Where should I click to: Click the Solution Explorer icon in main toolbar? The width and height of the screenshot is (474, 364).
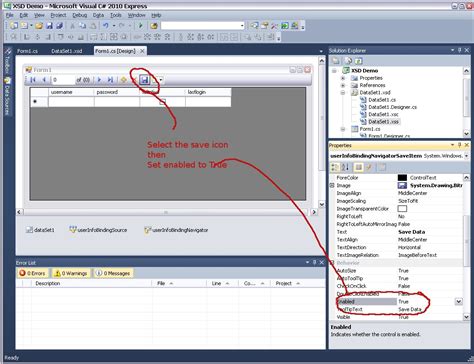[x=254, y=26]
